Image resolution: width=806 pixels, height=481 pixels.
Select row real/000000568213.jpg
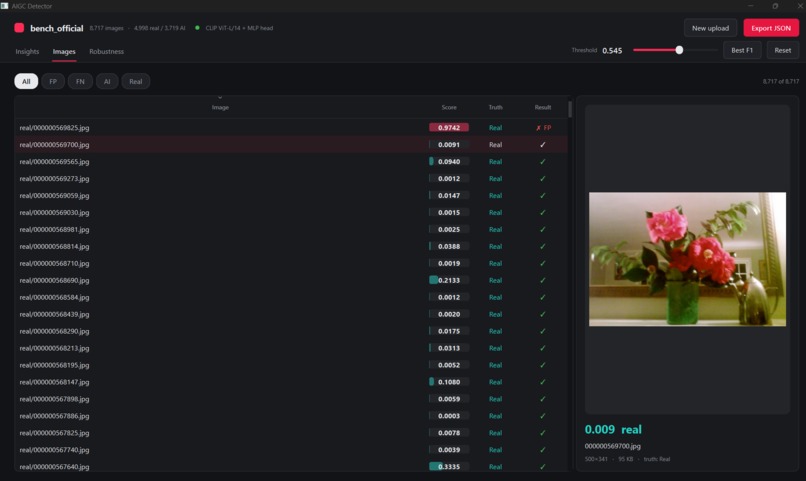[x=291, y=348]
